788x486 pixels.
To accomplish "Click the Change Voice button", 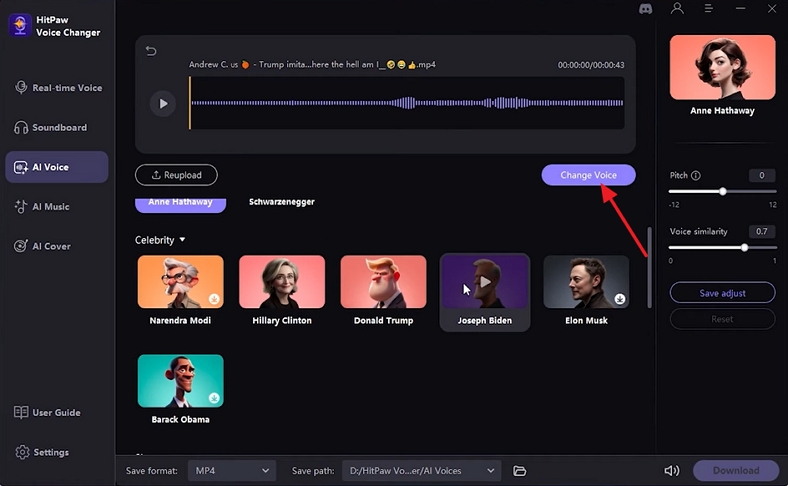I will coord(588,175).
